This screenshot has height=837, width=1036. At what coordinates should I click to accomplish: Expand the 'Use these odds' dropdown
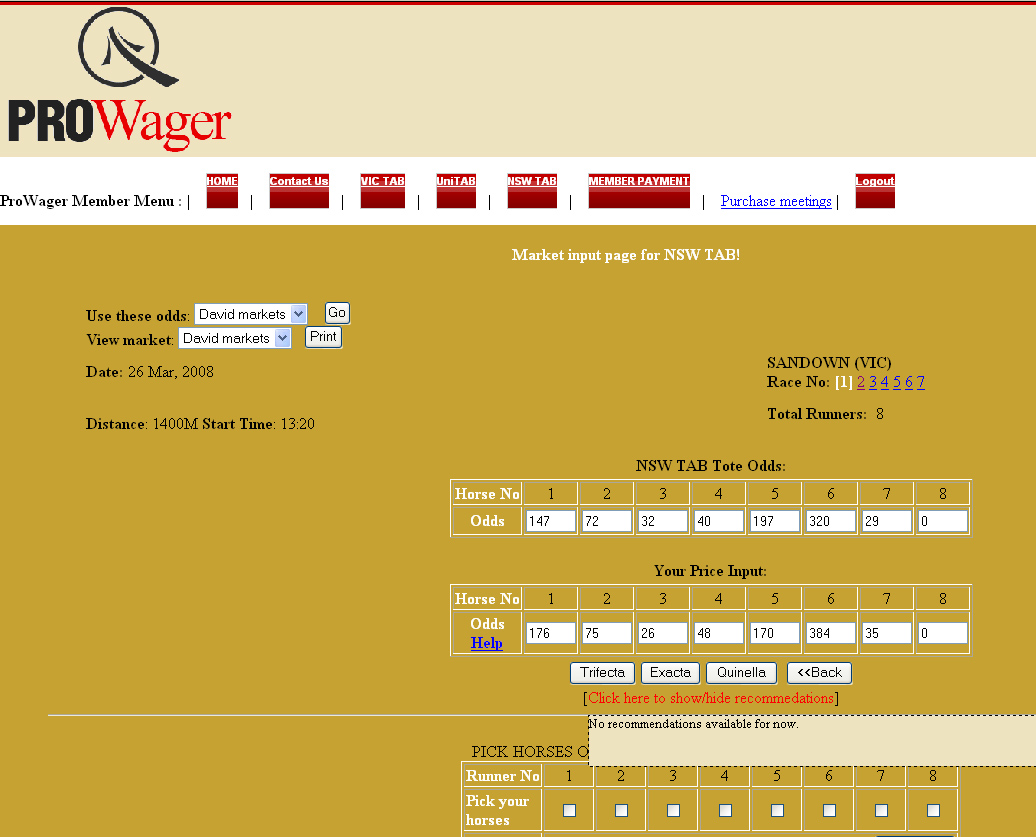click(250, 314)
